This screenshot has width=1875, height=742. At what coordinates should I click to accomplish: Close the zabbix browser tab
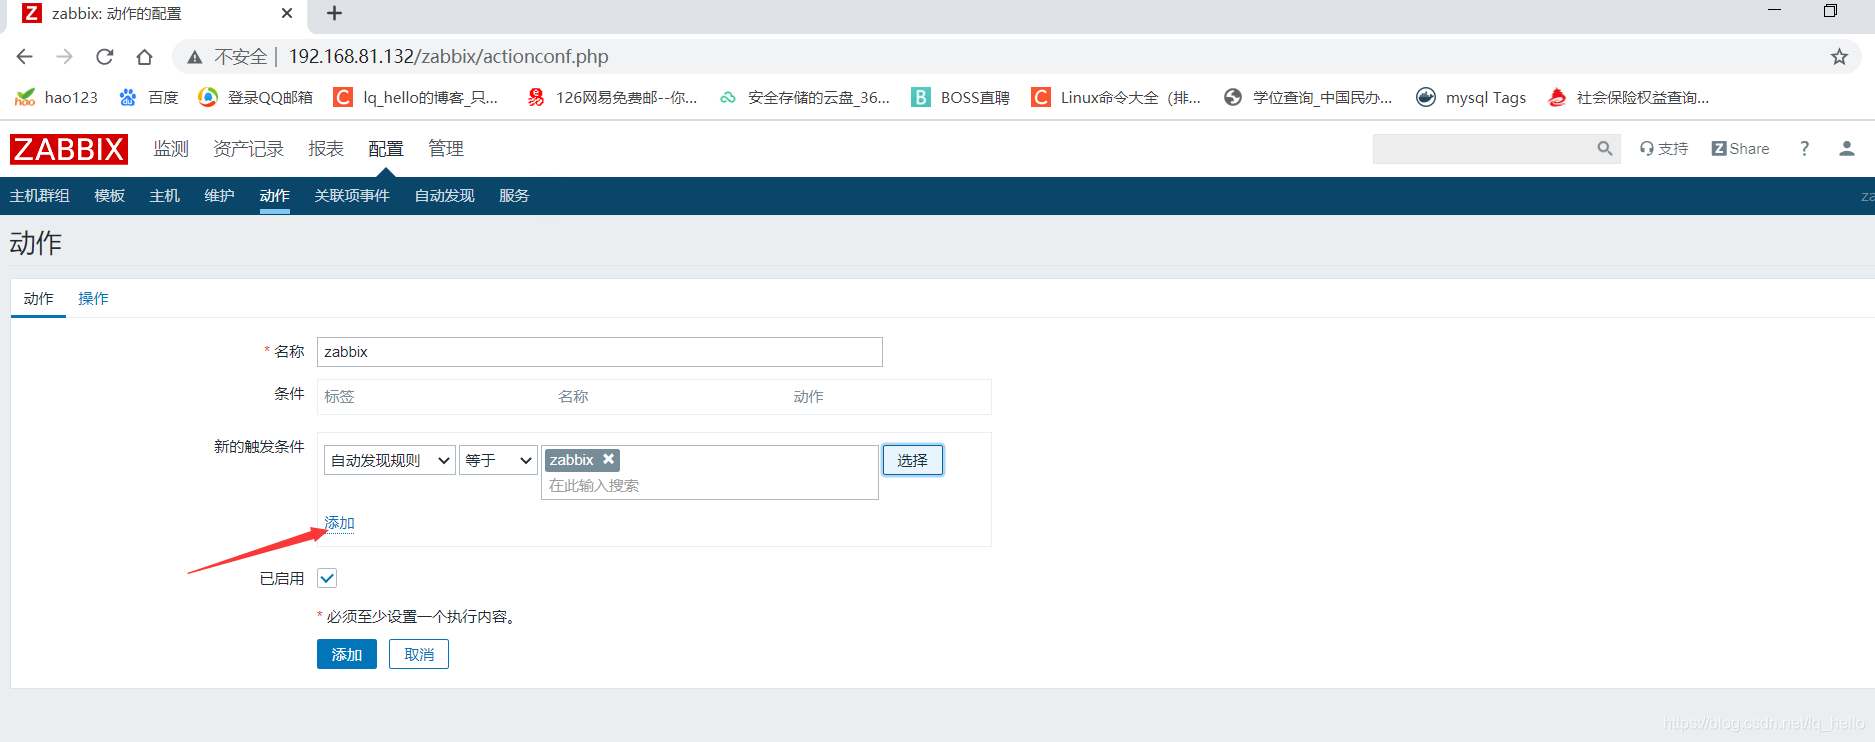tap(287, 13)
